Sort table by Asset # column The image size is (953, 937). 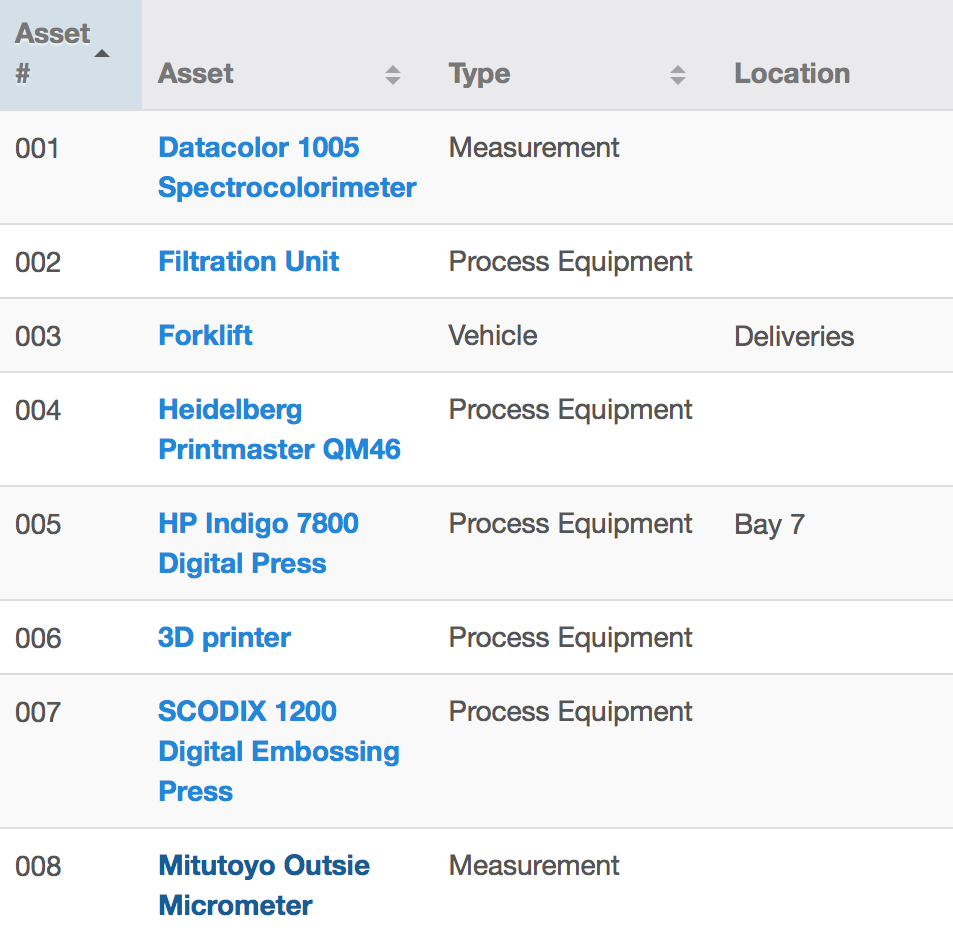tap(71, 55)
